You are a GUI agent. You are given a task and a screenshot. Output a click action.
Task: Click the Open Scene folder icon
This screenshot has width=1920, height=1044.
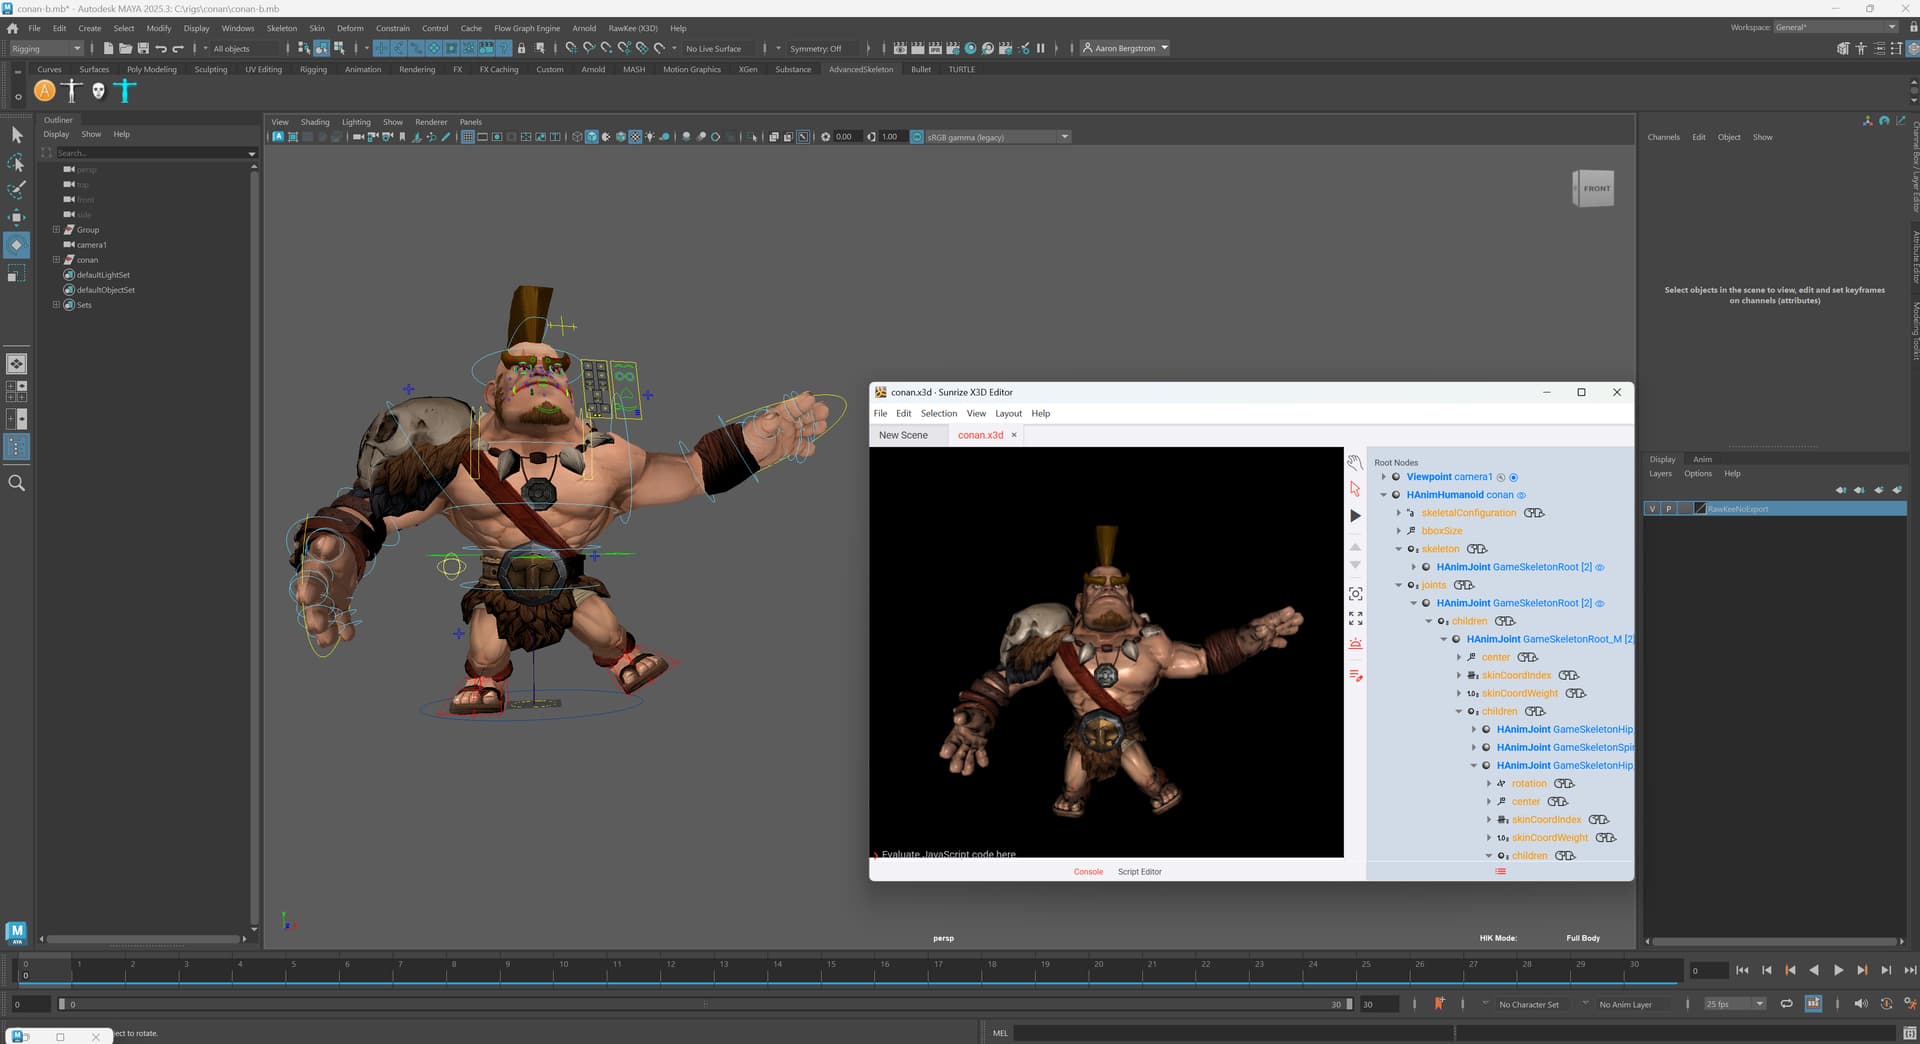(x=125, y=48)
